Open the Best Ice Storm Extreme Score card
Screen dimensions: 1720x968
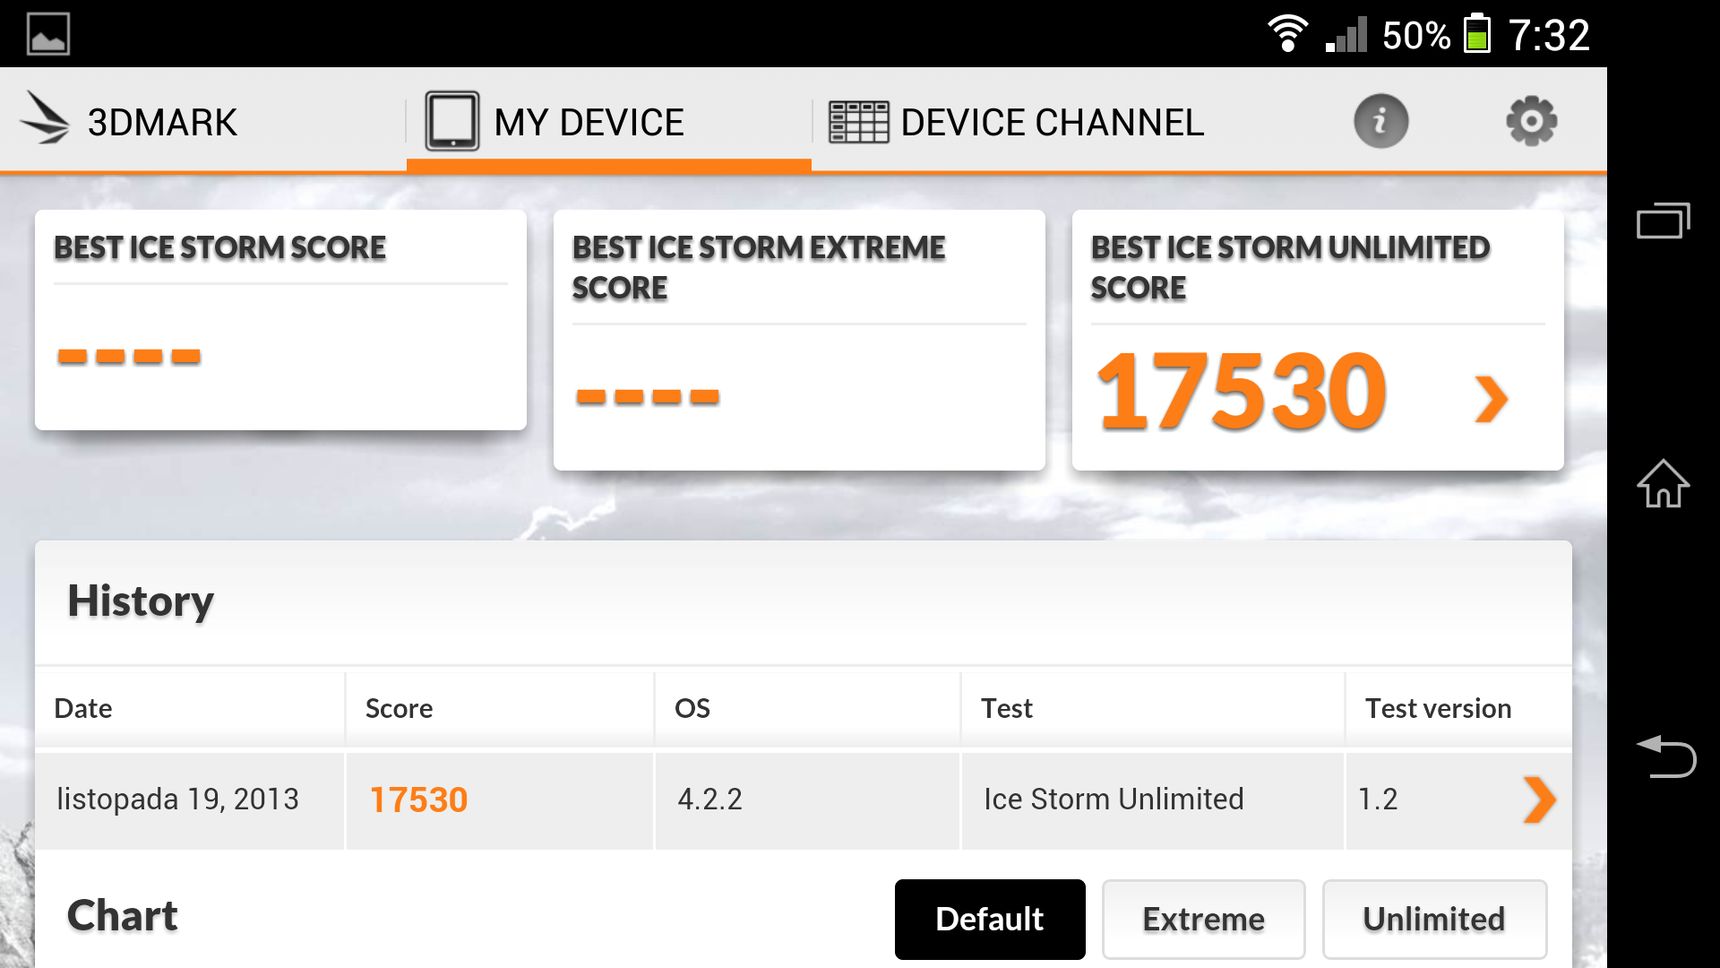[799, 340]
